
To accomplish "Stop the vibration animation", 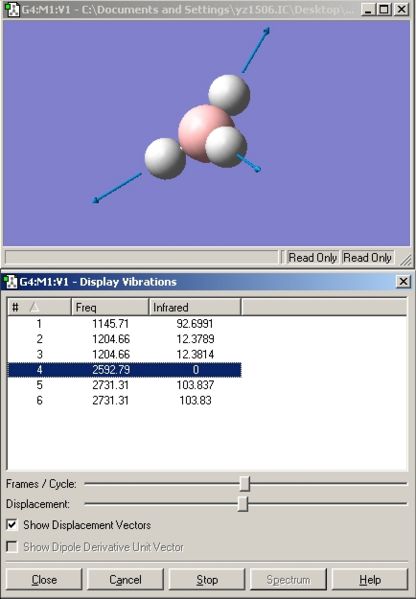I will (x=207, y=580).
